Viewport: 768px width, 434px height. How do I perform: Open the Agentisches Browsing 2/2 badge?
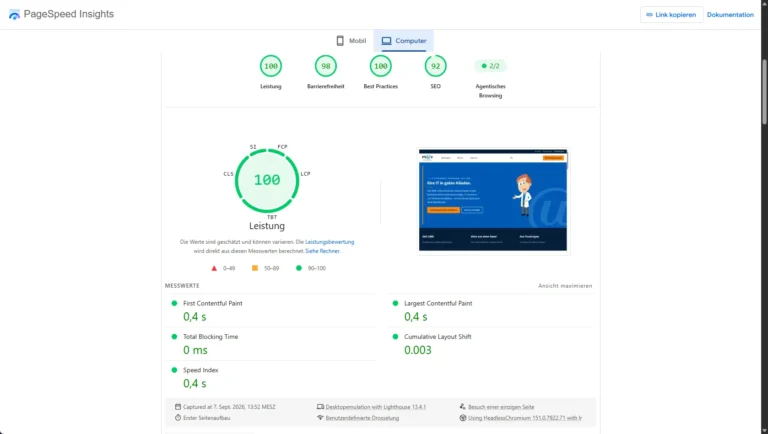pyautogui.click(x=490, y=66)
